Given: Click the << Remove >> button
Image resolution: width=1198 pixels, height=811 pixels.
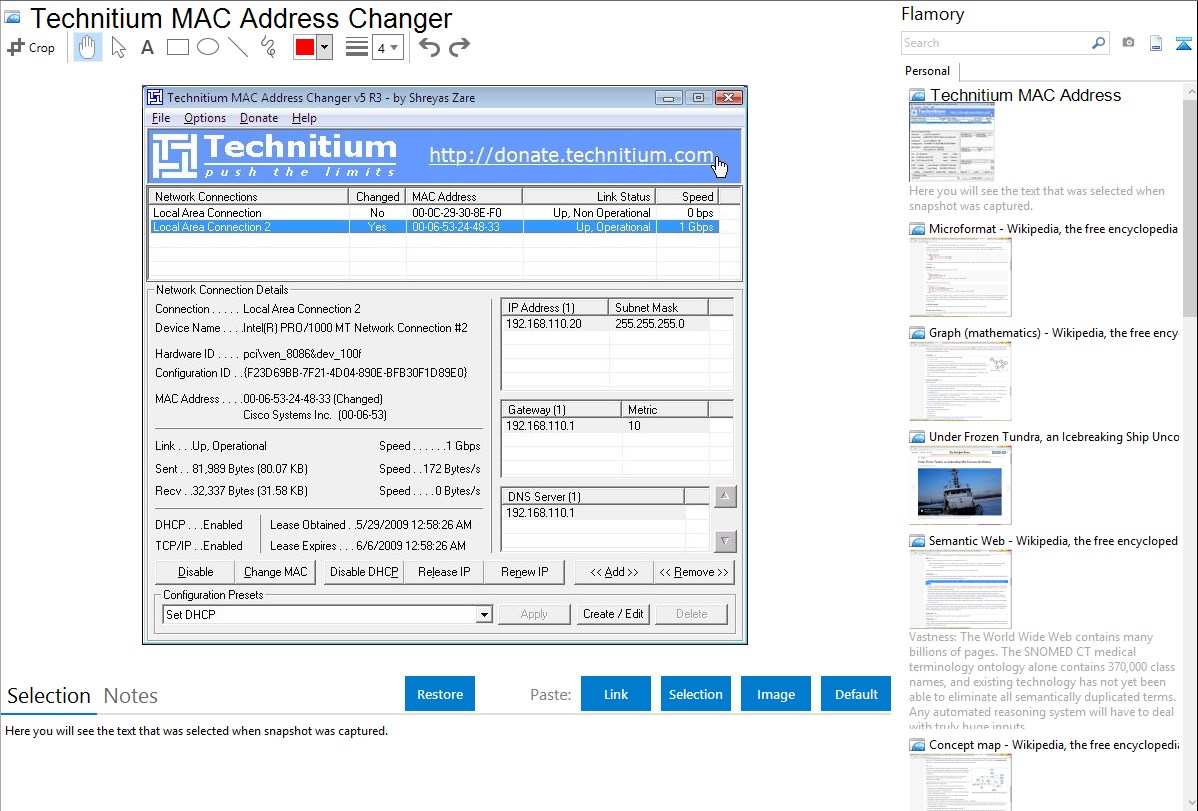Looking at the screenshot, I should [694, 572].
